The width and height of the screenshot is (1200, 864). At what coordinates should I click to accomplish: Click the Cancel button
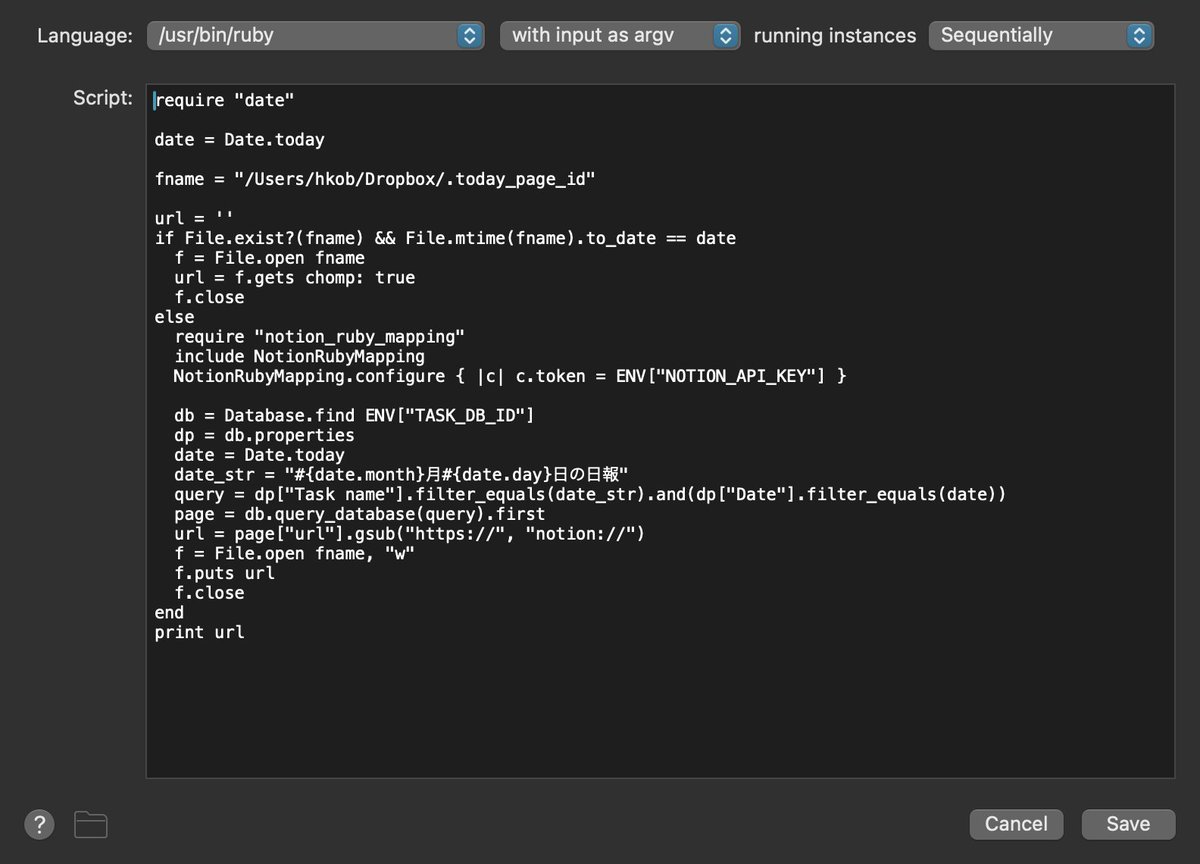coord(1016,824)
